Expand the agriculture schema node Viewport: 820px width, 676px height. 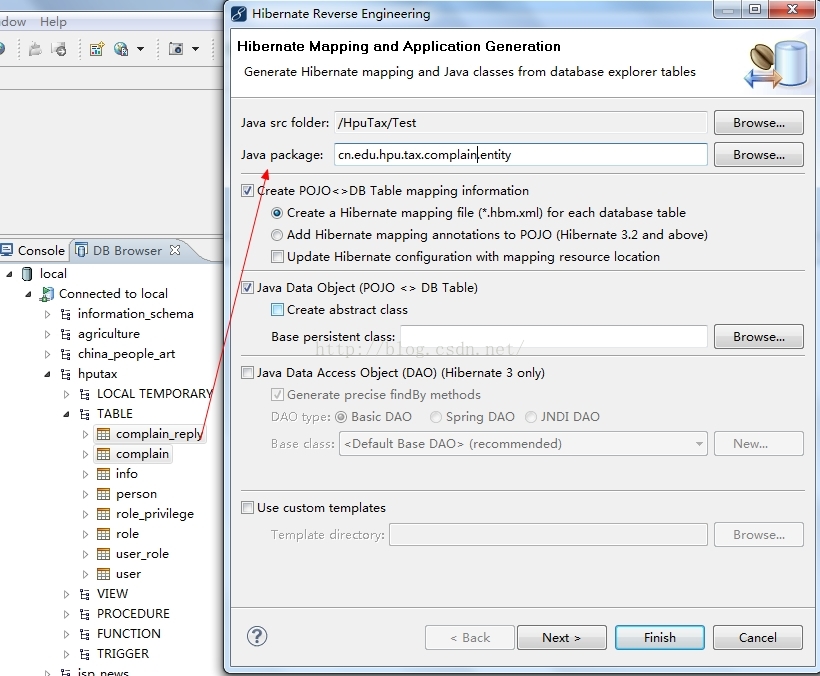[48, 334]
